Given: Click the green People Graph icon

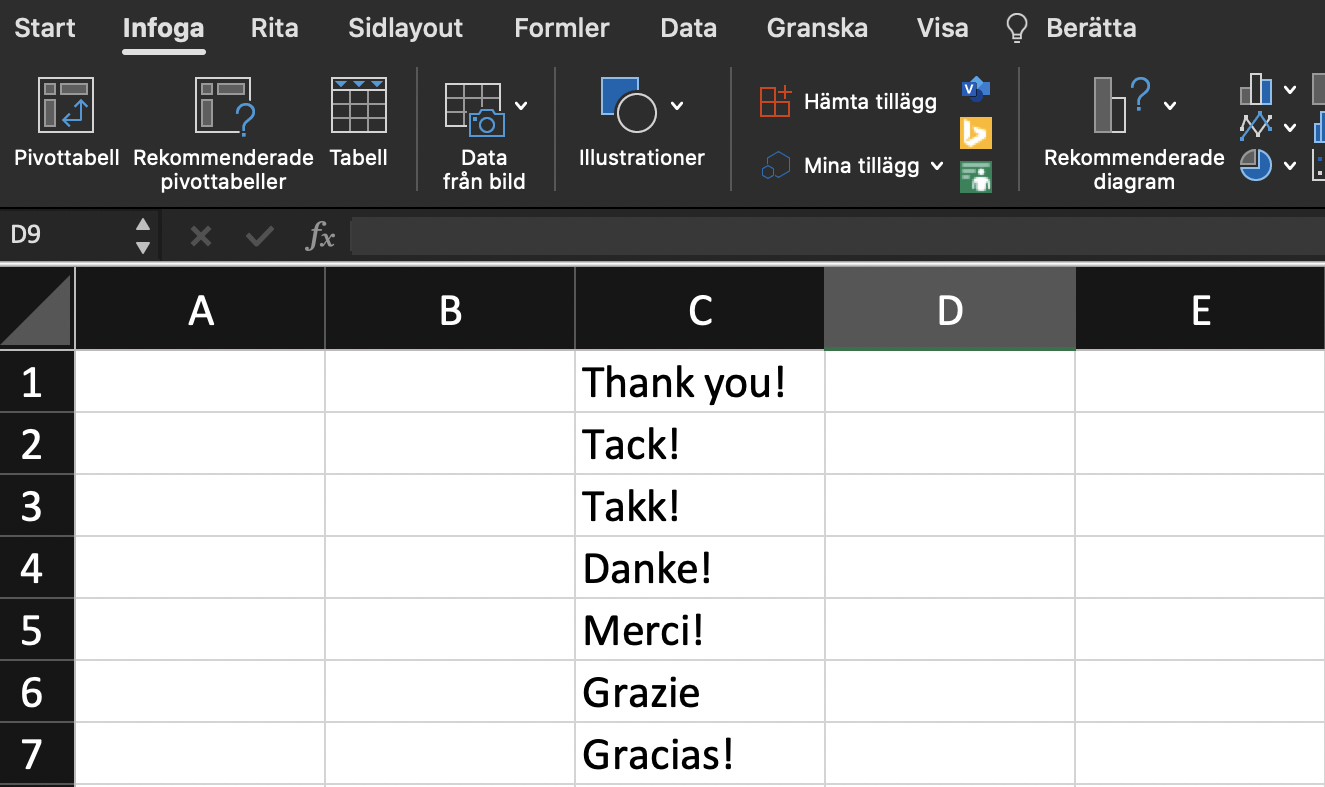Looking at the screenshot, I should point(975,177).
